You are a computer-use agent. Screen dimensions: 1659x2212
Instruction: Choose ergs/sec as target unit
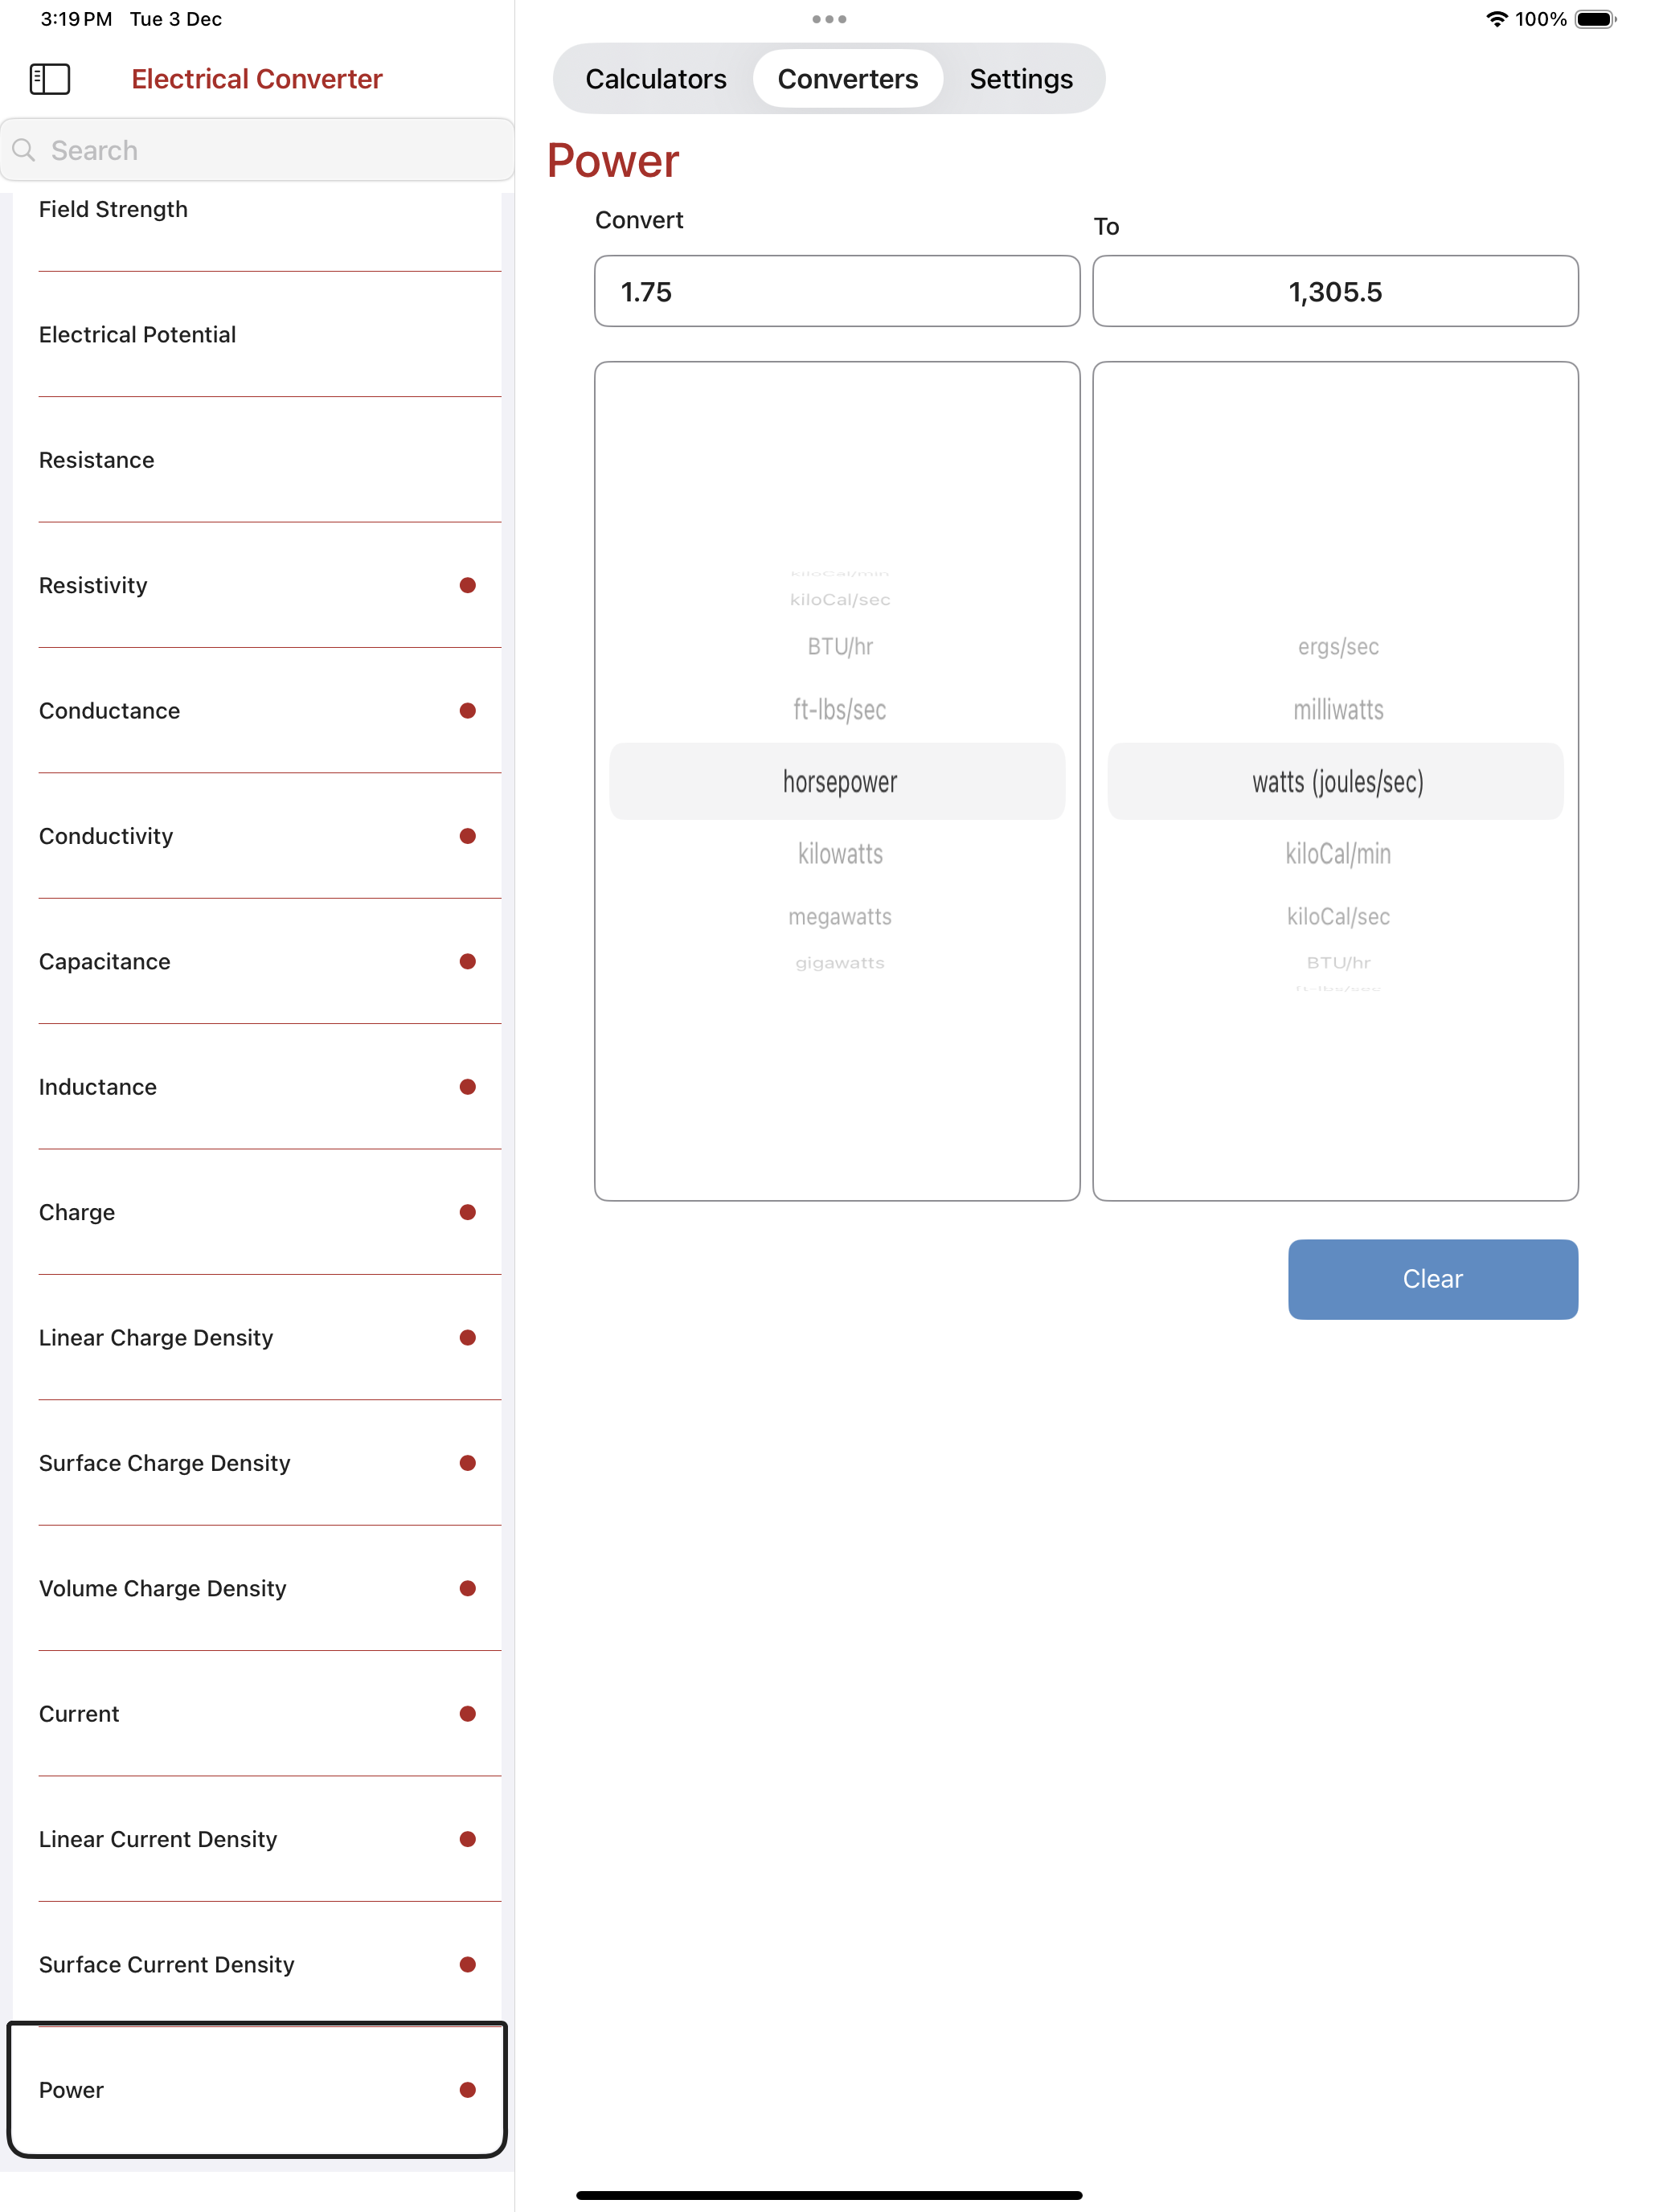pyautogui.click(x=1338, y=647)
